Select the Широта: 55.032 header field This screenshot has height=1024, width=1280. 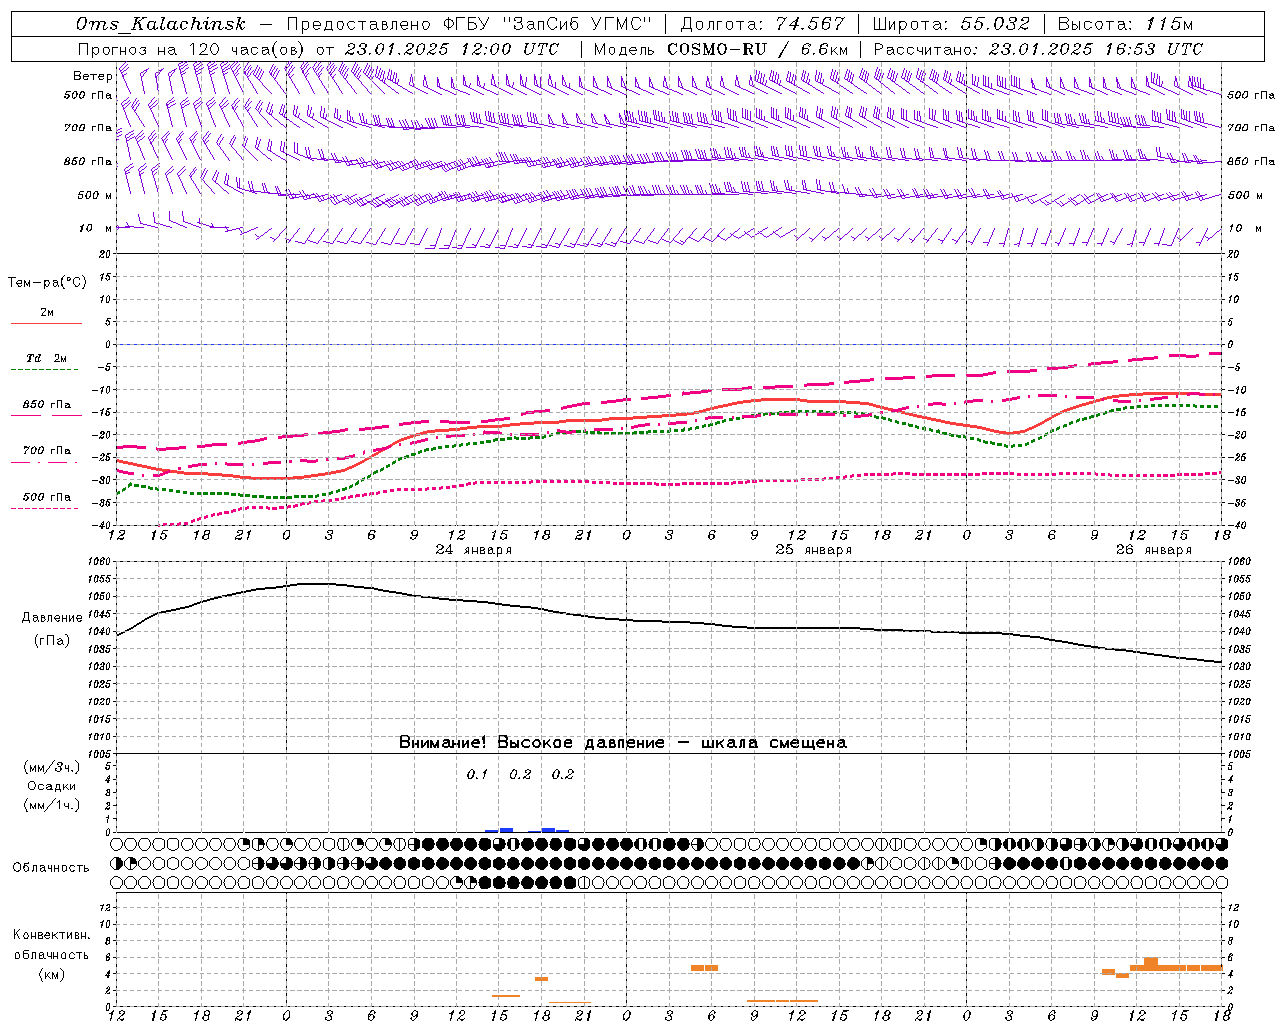951,24
